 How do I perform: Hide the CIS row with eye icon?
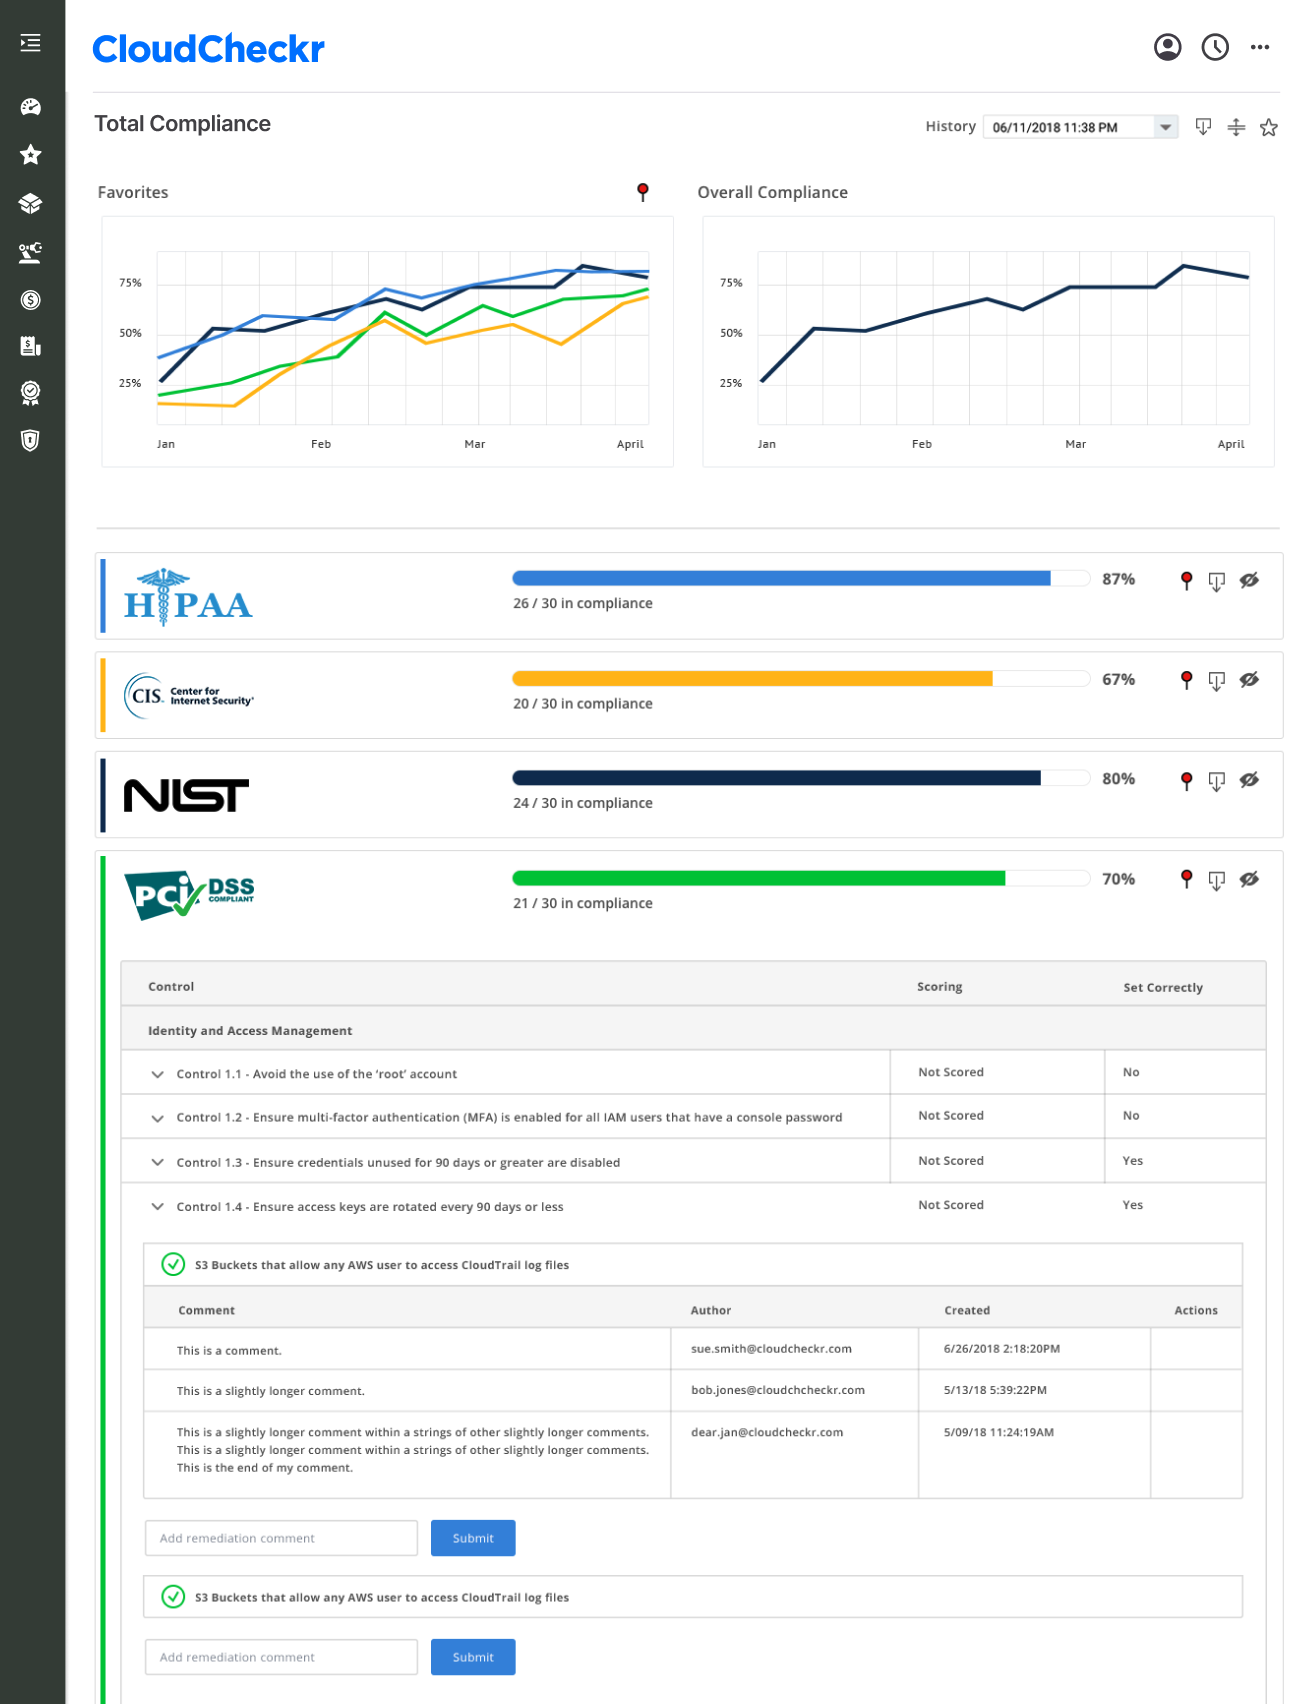coord(1249,680)
